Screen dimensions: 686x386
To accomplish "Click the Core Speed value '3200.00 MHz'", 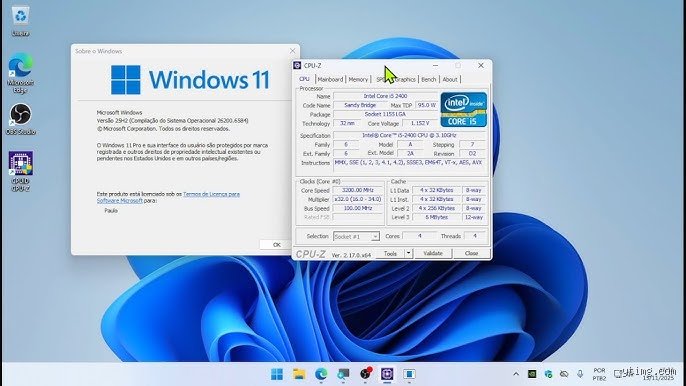I will pos(357,190).
